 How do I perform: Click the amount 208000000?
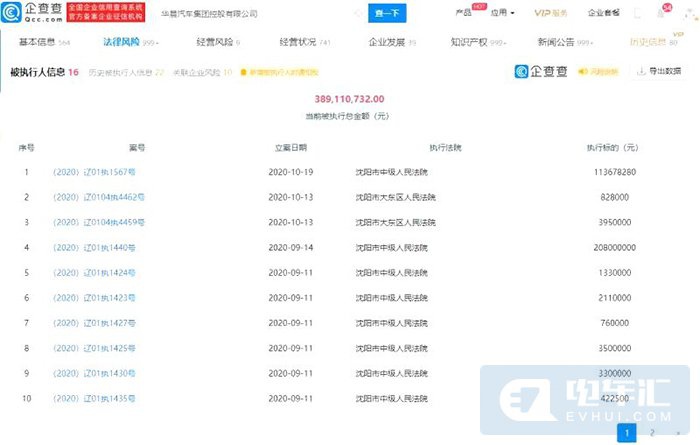pyautogui.click(x=615, y=247)
